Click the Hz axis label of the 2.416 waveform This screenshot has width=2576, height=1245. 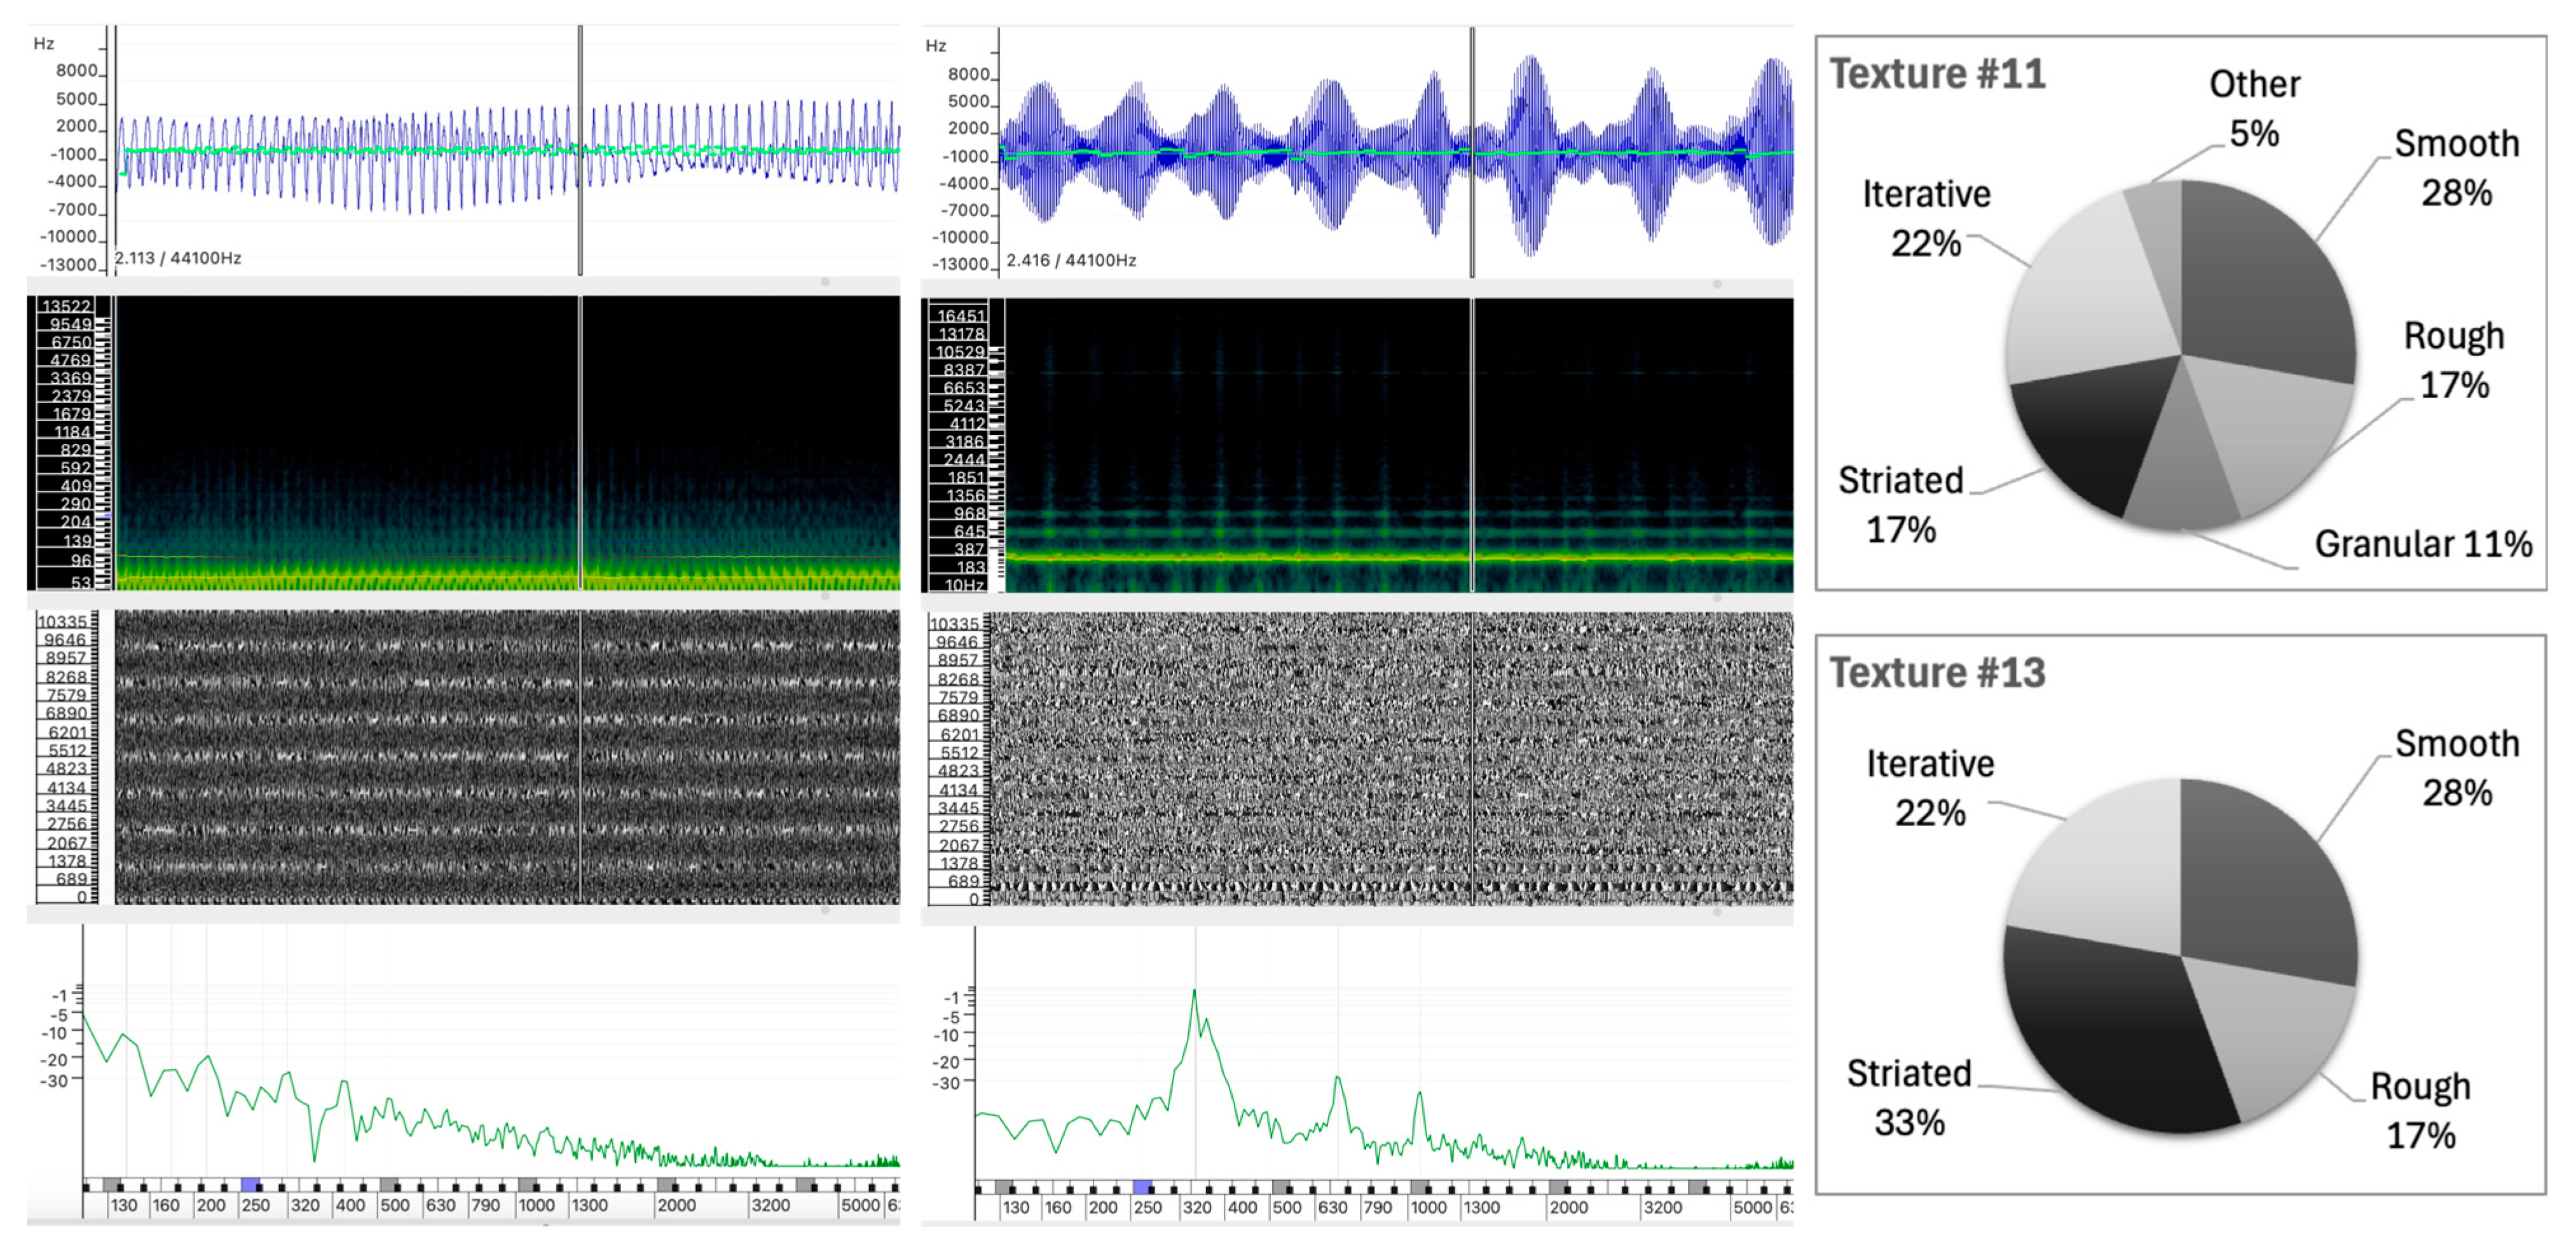936,46
